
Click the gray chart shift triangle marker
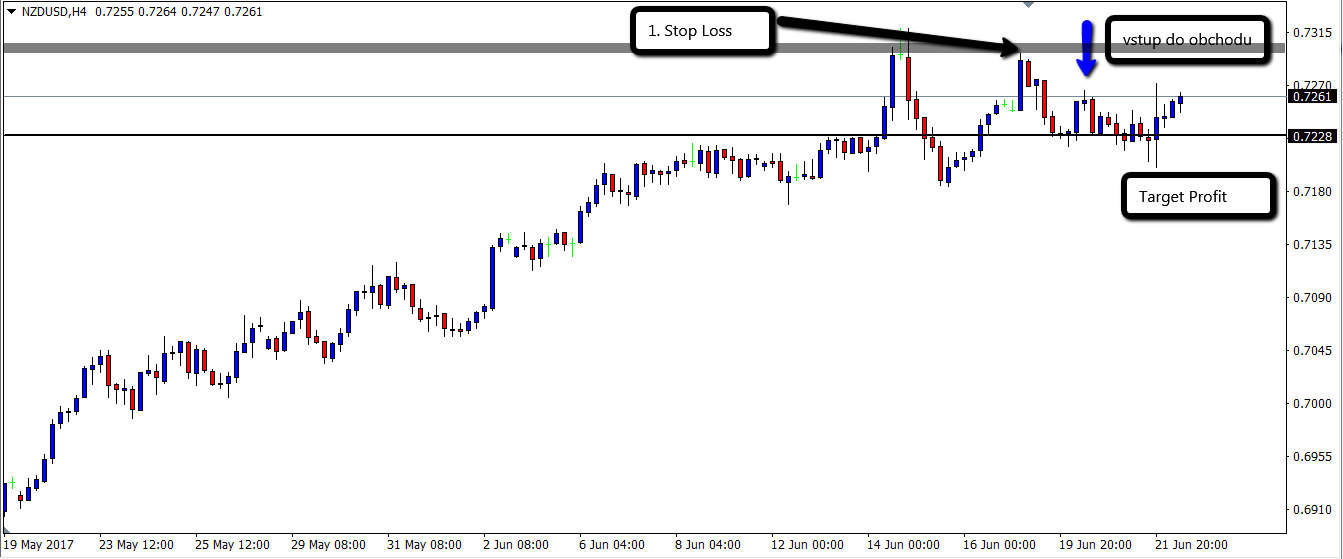point(1027,4)
